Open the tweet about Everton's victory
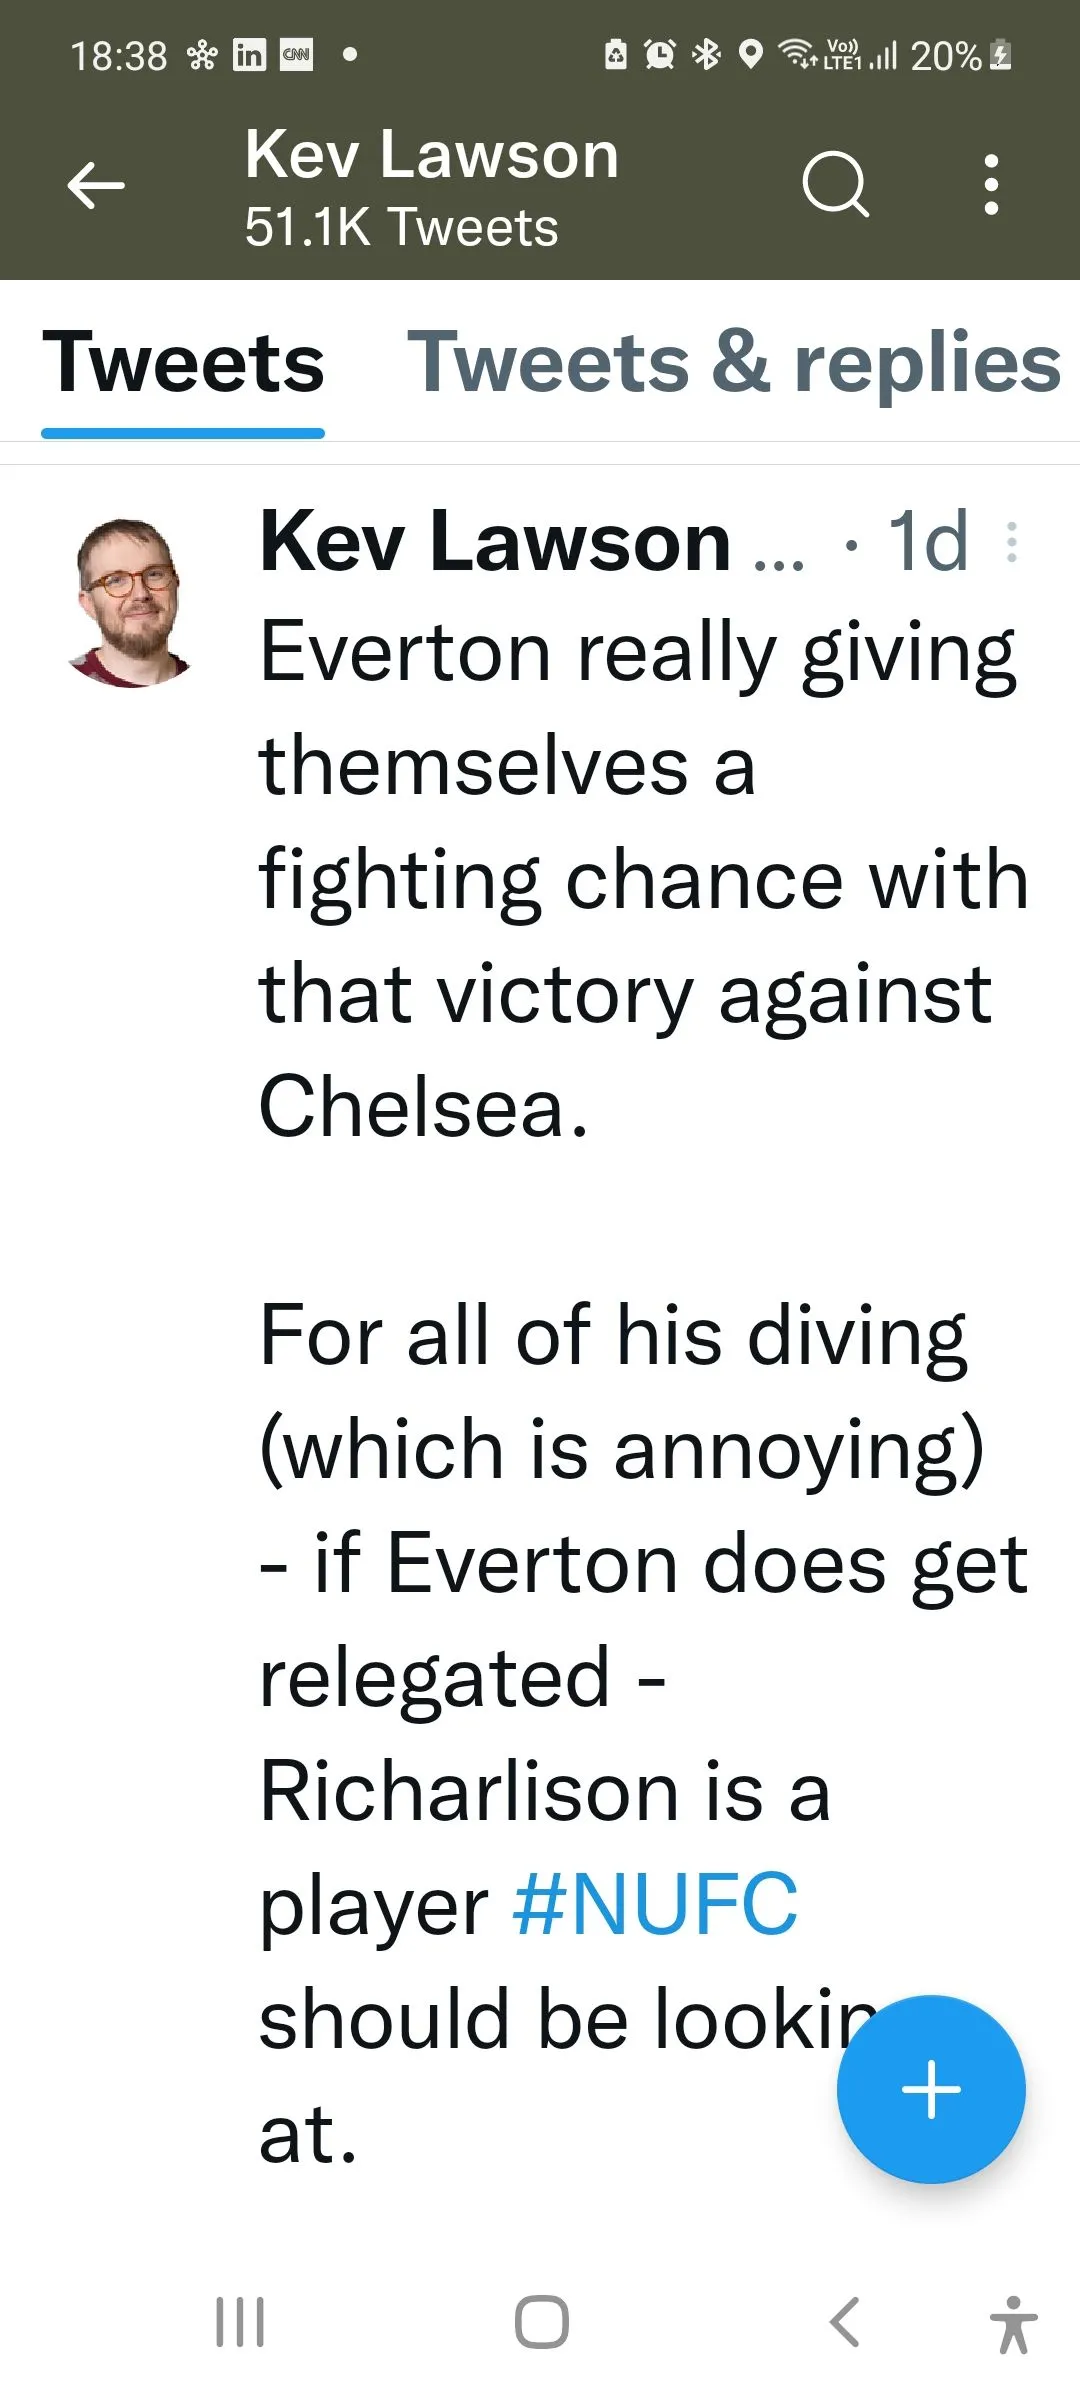The height and width of the screenshot is (2400, 1080). [640, 880]
